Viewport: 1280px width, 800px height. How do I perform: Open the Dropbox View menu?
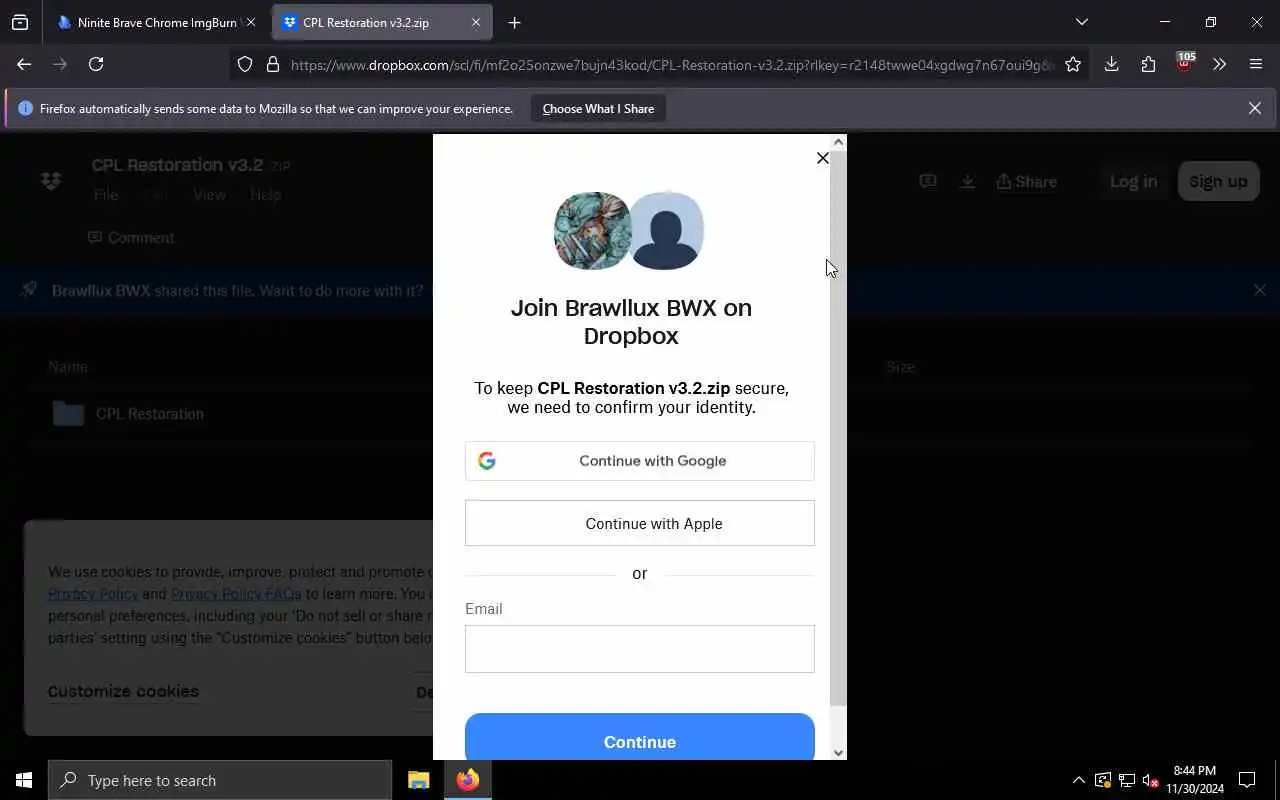point(209,195)
